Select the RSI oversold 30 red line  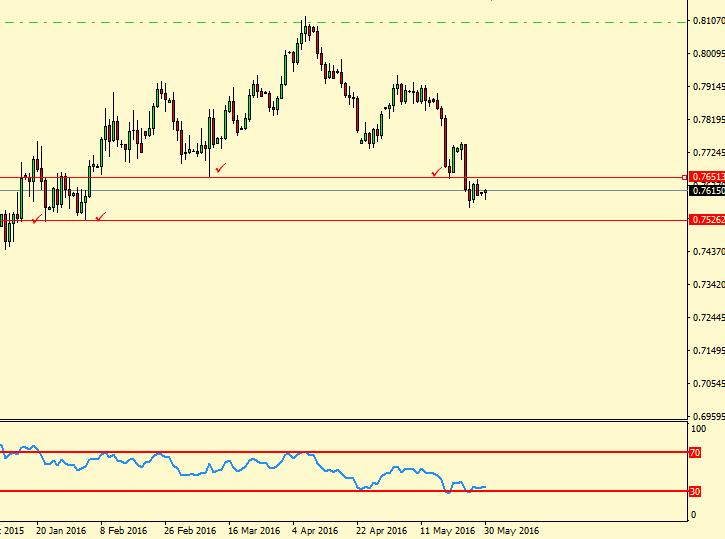(344, 491)
